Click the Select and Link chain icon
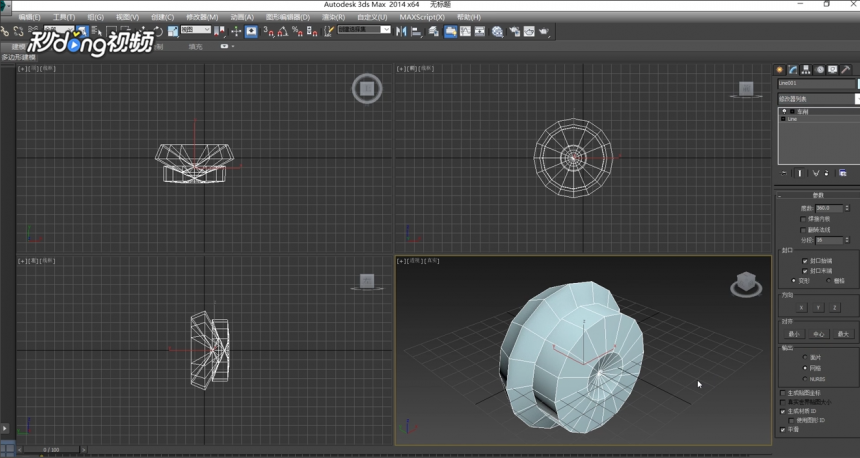Screen dimensions: 860x458 [5, 31]
